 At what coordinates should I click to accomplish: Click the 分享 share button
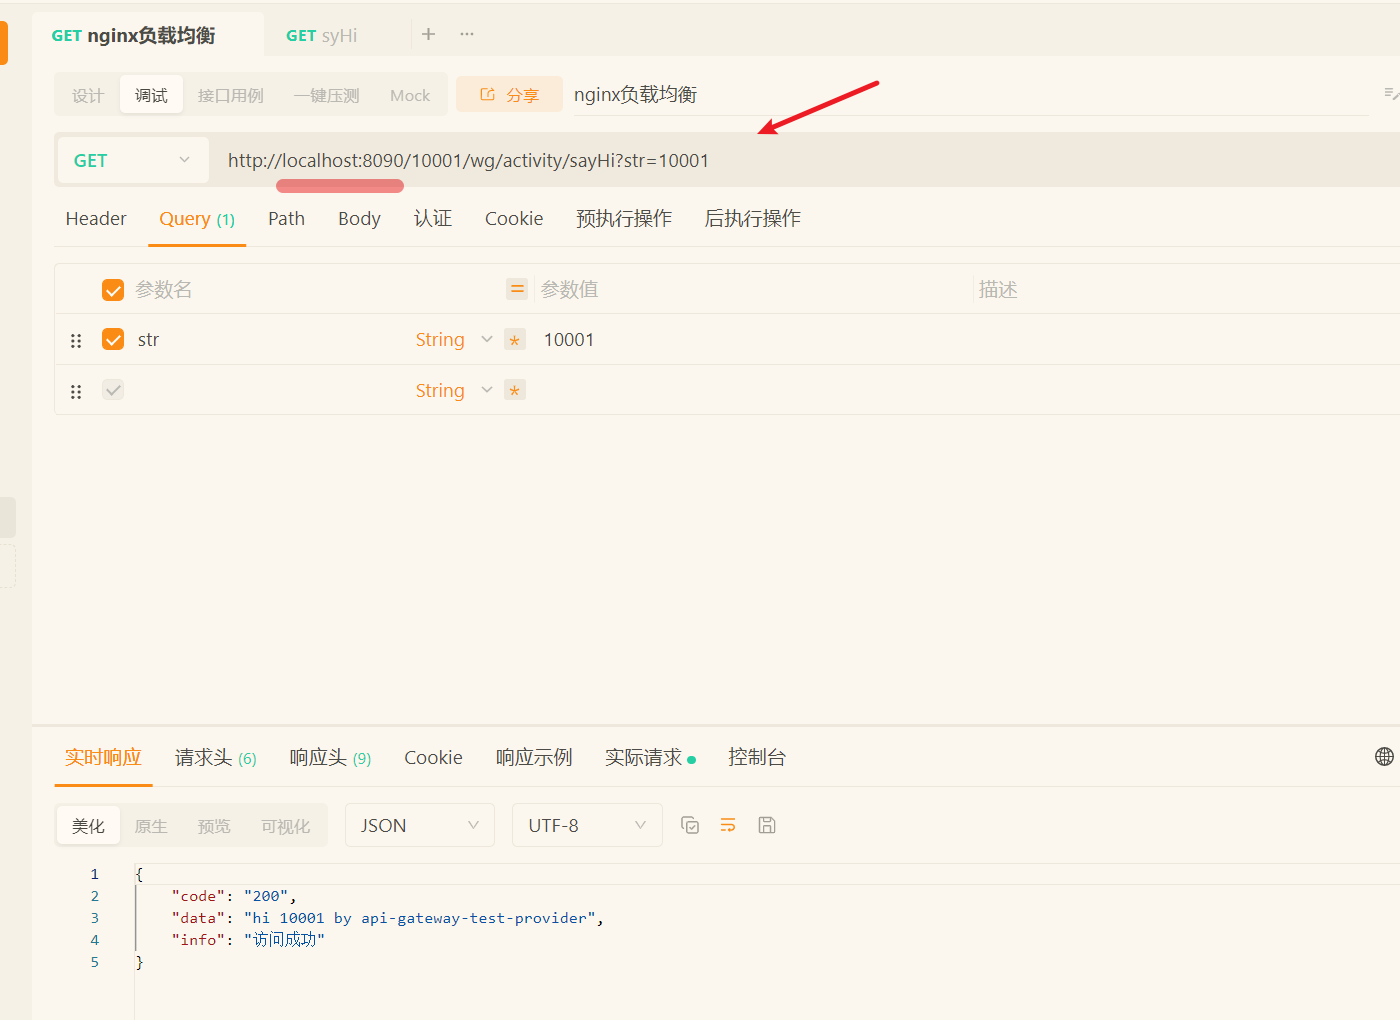coord(510,95)
